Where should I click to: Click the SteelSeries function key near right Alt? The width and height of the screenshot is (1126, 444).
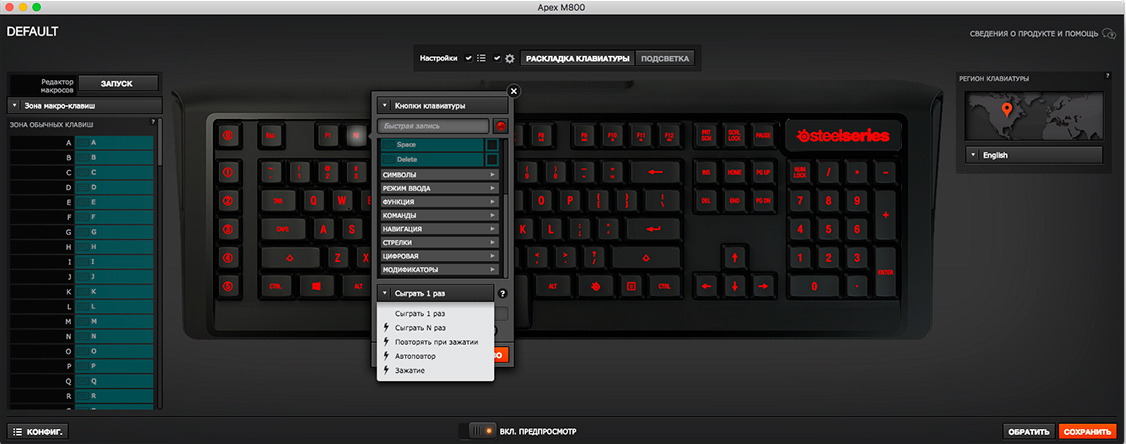click(x=595, y=286)
